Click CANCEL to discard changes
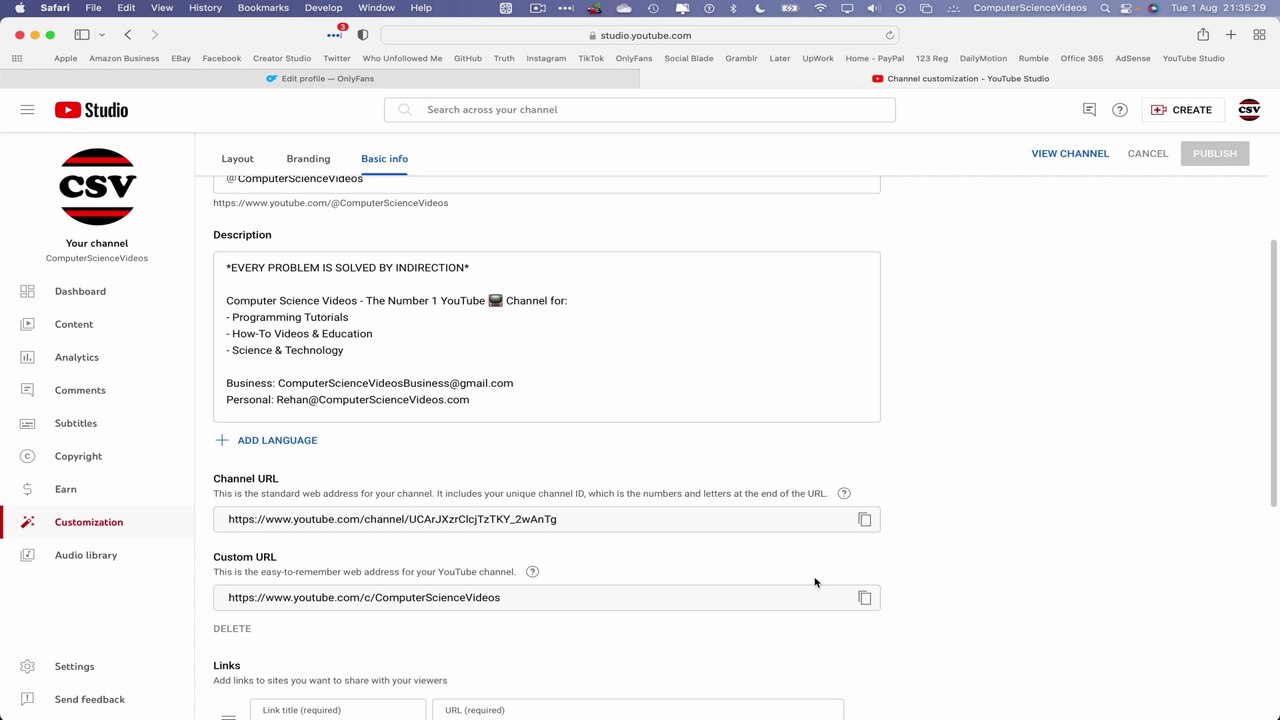 (1147, 154)
